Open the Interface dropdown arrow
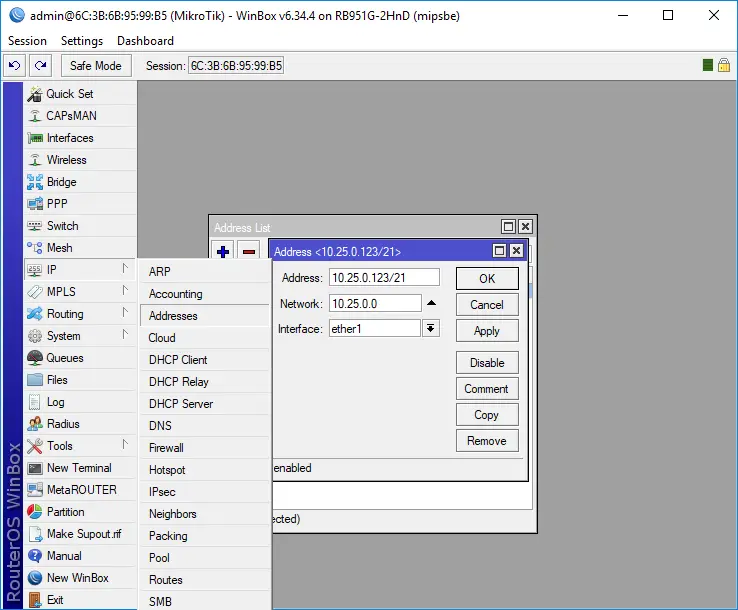 click(x=431, y=329)
